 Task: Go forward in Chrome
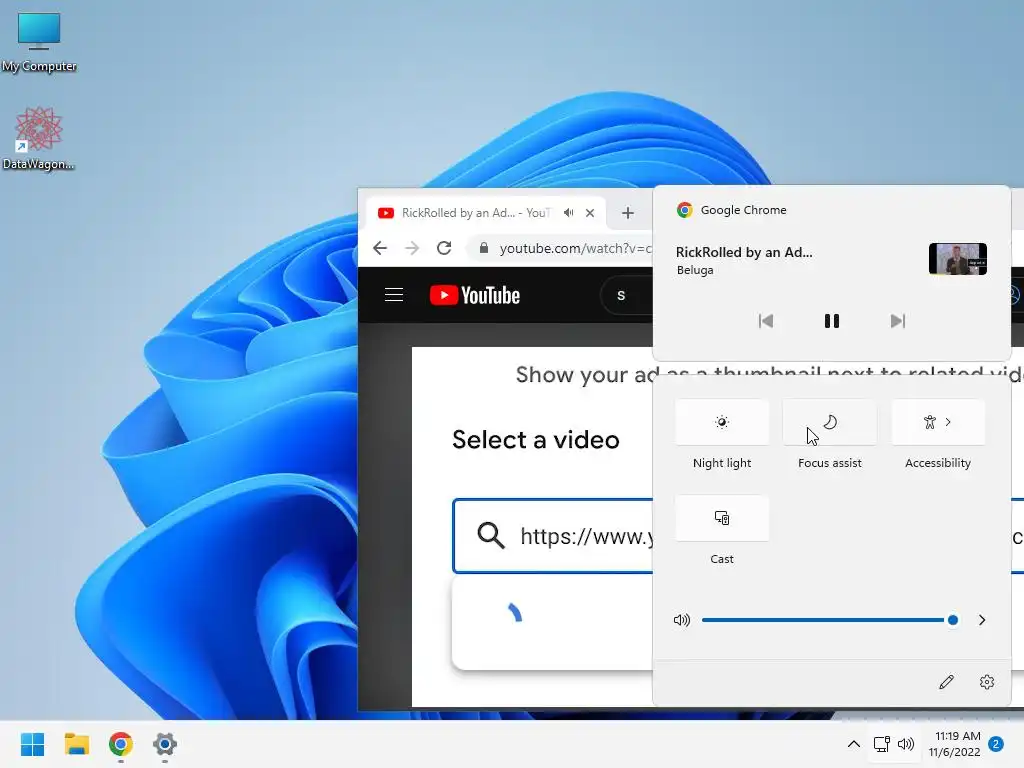(x=412, y=248)
